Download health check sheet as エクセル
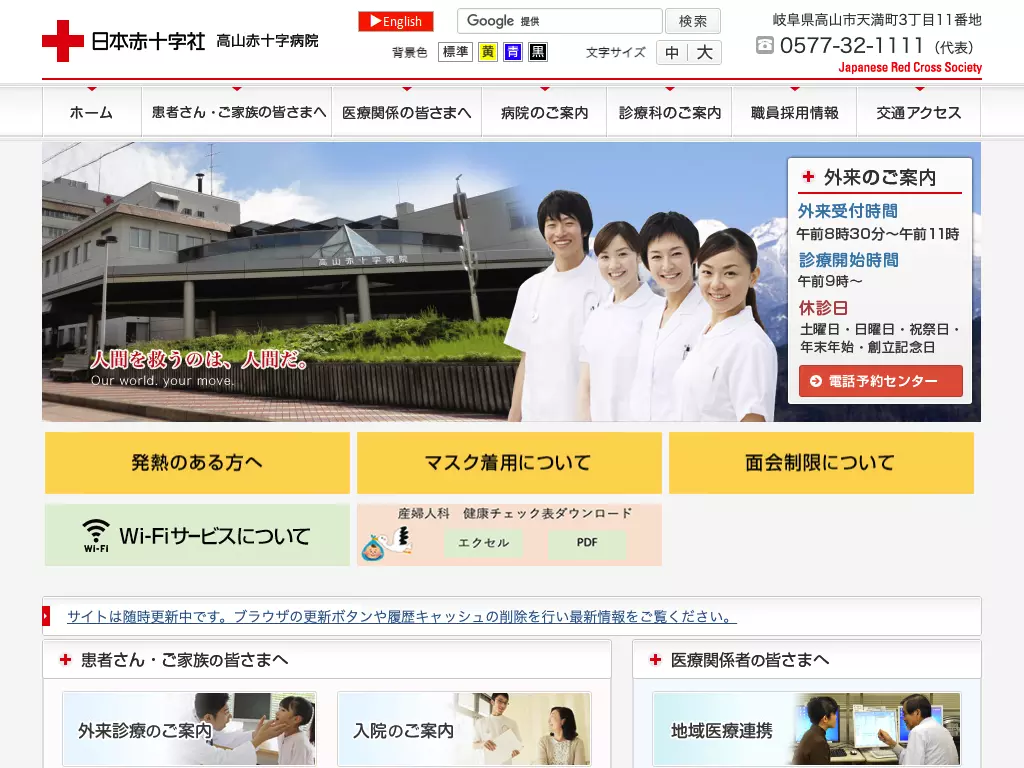Screen dimensions: 1024x768 [483, 543]
